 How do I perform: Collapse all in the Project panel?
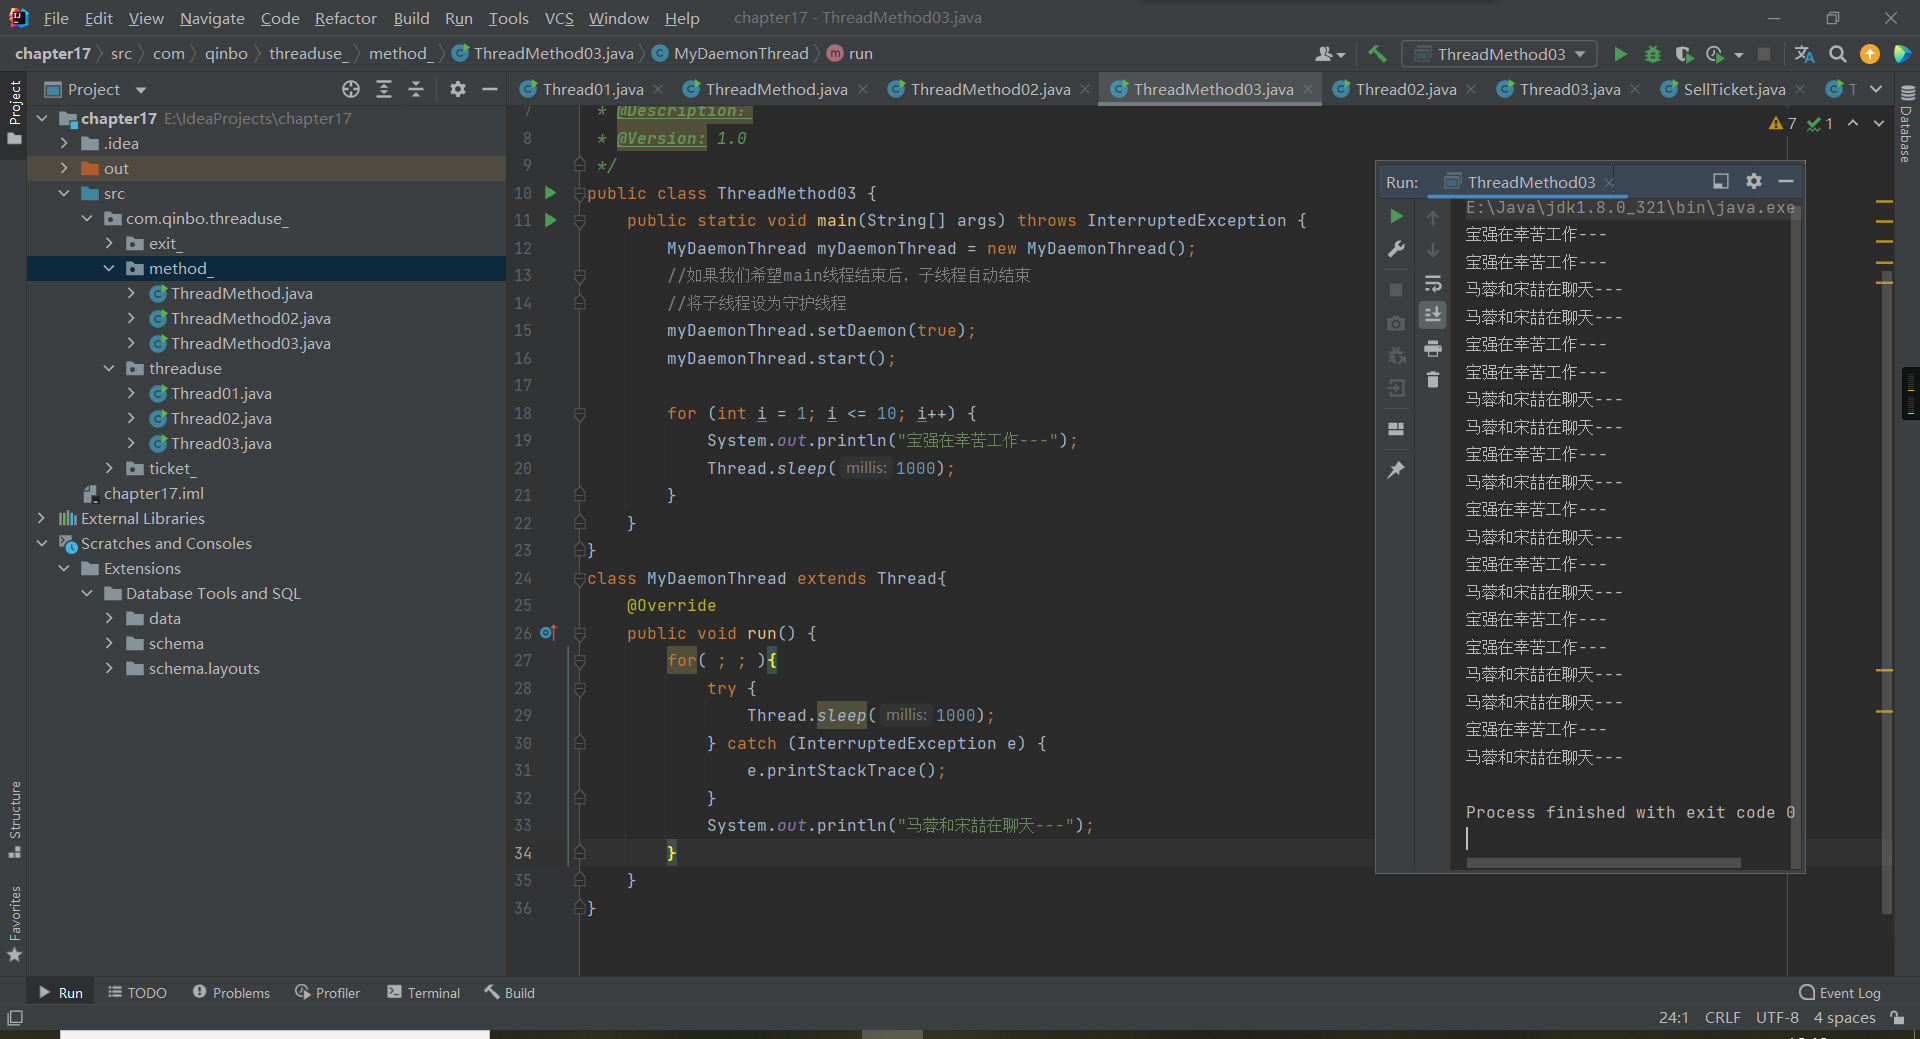416,89
